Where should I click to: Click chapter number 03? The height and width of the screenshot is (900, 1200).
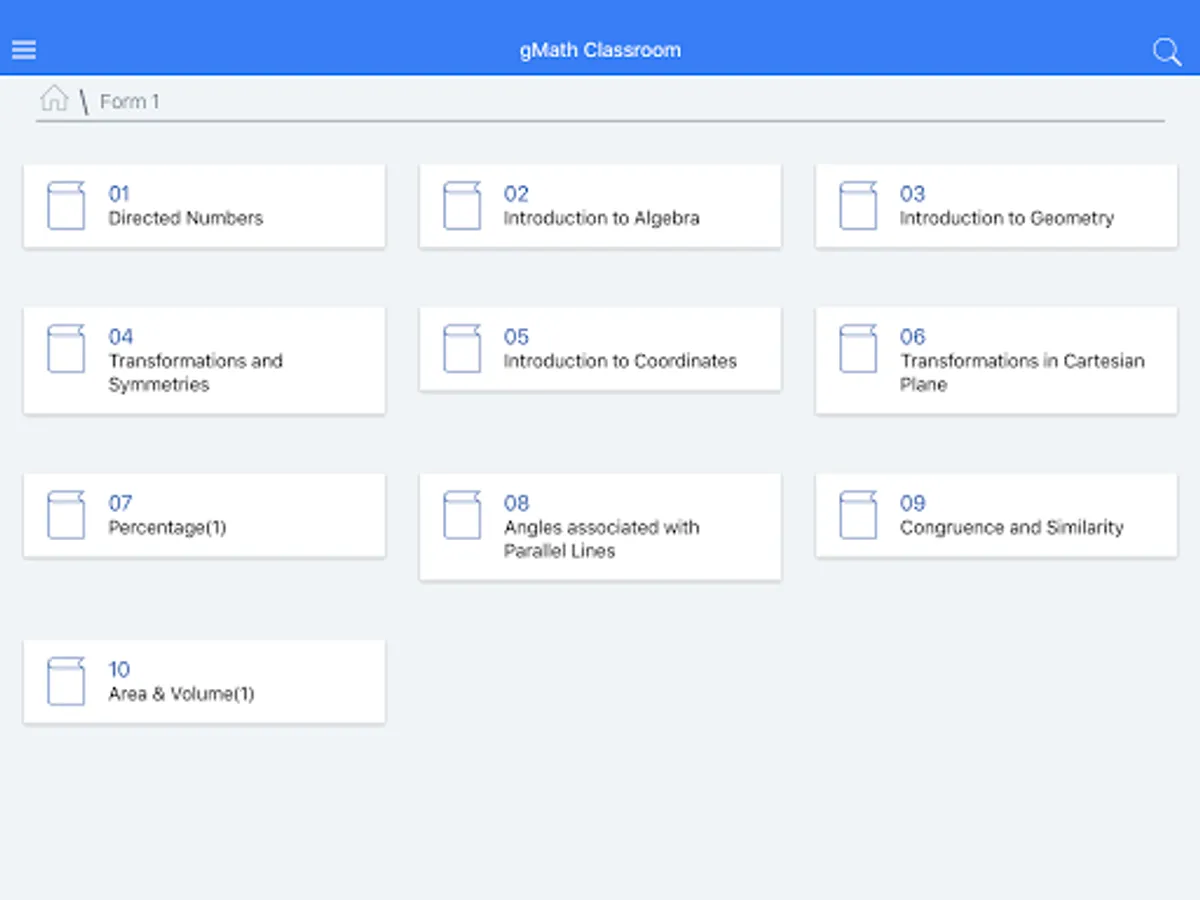coord(912,194)
